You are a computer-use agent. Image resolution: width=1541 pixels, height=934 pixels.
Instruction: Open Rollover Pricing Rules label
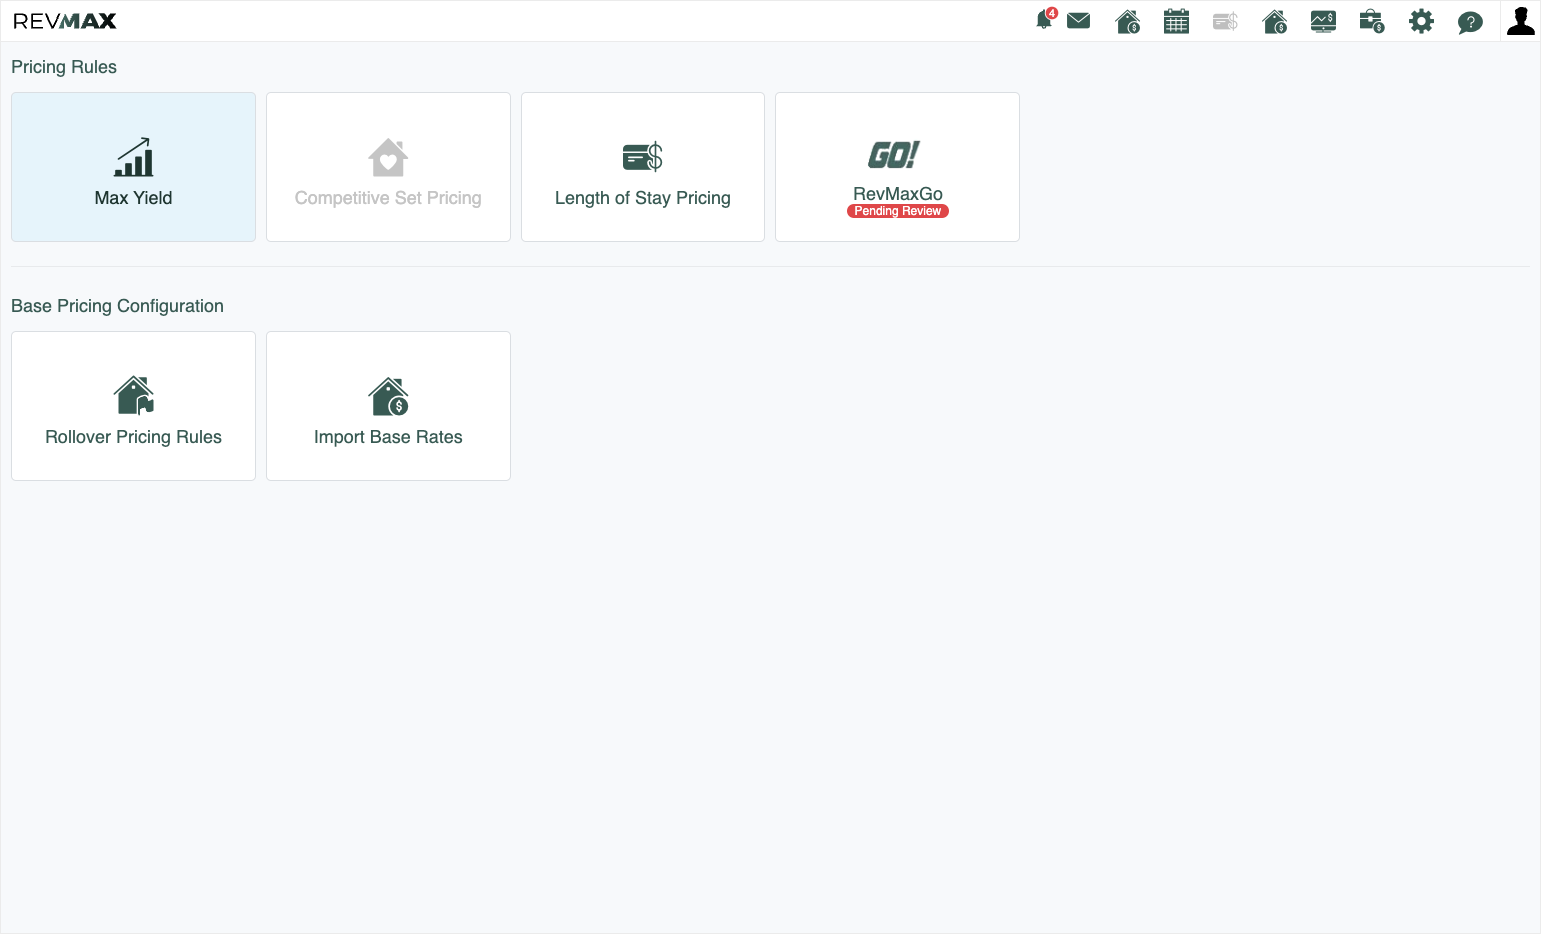134,437
